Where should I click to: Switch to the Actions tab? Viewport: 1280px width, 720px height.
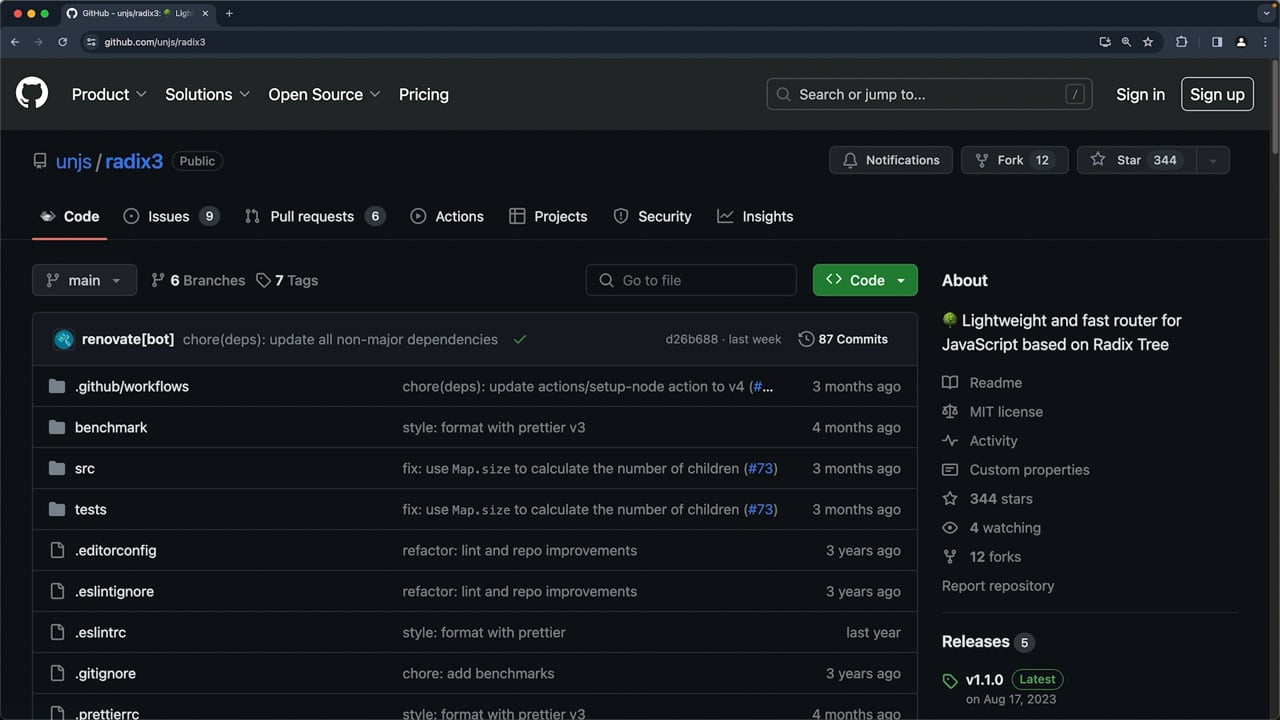(447, 216)
